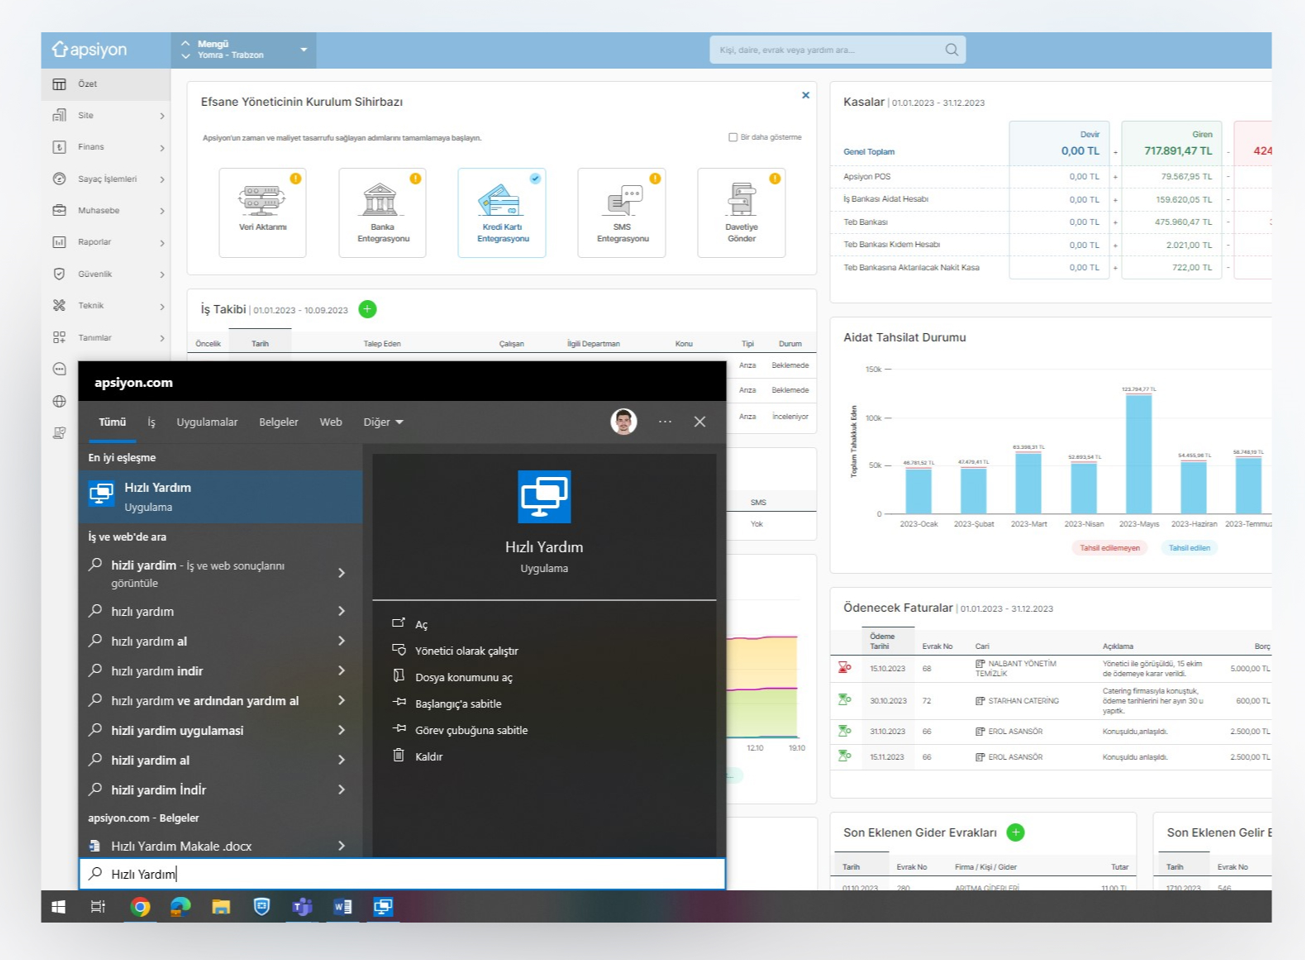Add a new Gider Evrakı with plus
Viewport: 1305px width, 960px height.
click(x=1015, y=832)
